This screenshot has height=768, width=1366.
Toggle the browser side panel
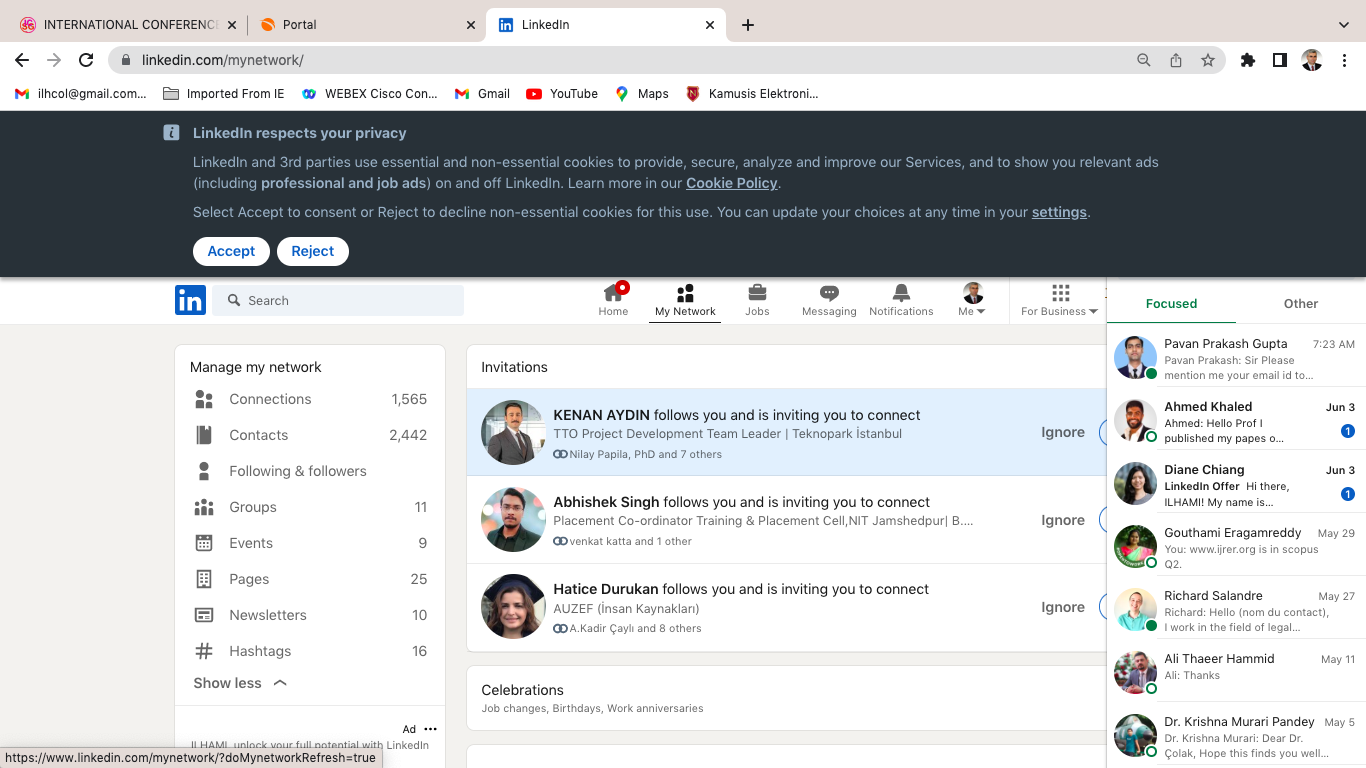point(1279,60)
